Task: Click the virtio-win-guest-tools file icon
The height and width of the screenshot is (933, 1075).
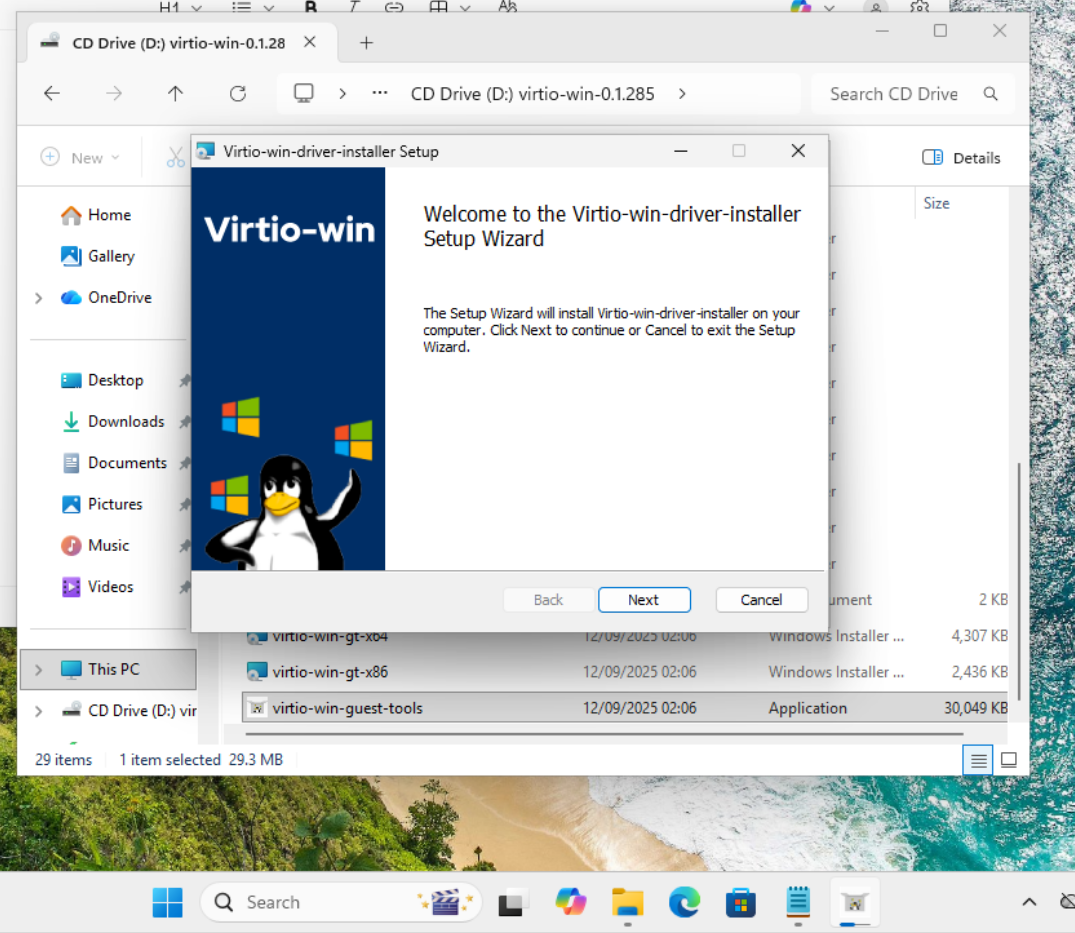Action: pyautogui.click(x=257, y=707)
